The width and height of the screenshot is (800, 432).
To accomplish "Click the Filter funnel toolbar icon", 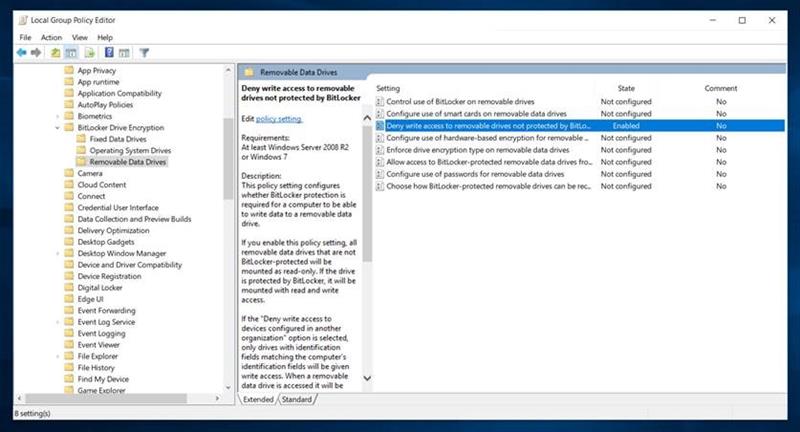I will pyautogui.click(x=144, y=53).
